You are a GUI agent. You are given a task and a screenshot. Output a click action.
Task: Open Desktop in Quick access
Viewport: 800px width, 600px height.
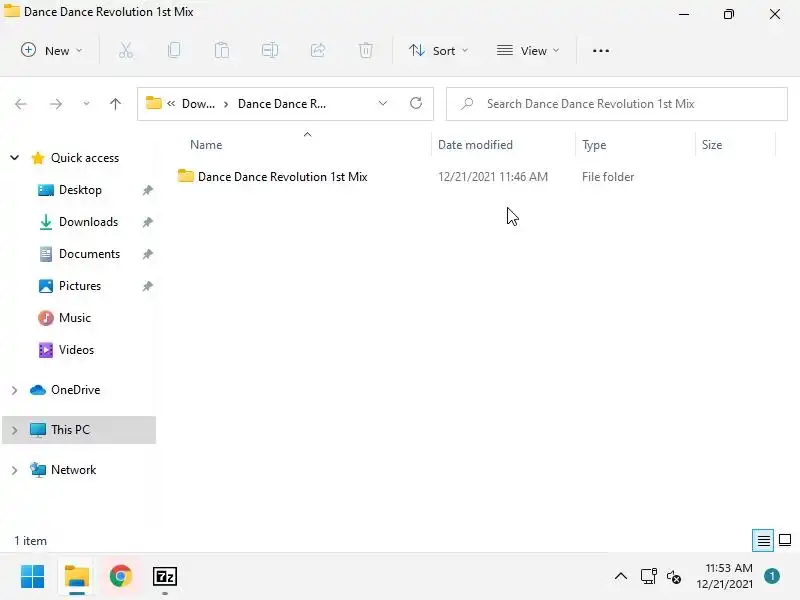coord(80,190)
